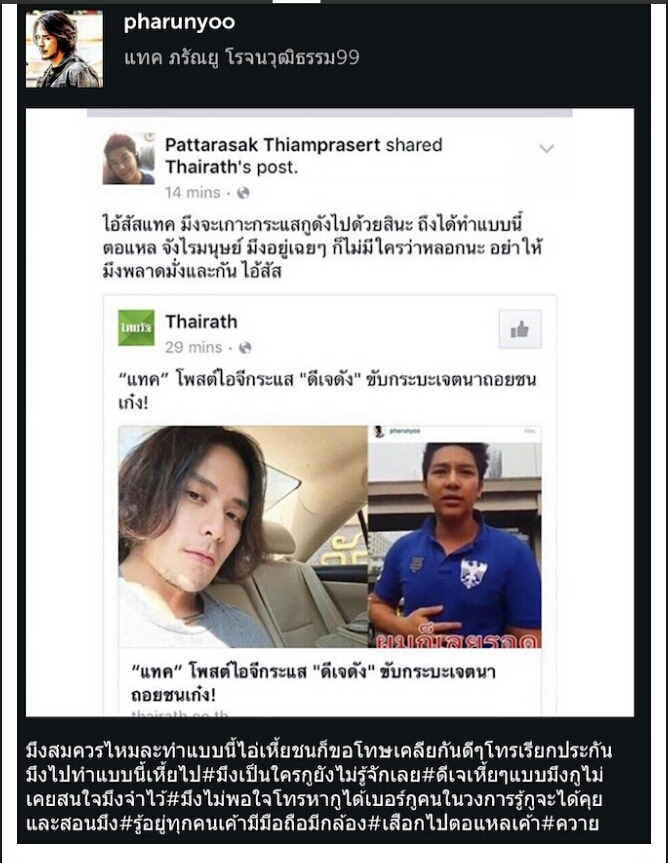Click the Thairath page name
The height and width of the screenshot is (863, 668).
[201, 321]
